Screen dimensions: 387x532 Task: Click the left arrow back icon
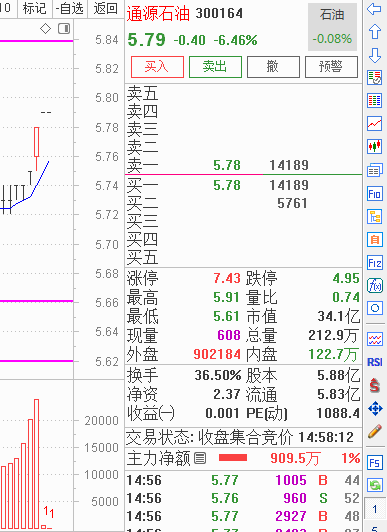coord(374,9)
